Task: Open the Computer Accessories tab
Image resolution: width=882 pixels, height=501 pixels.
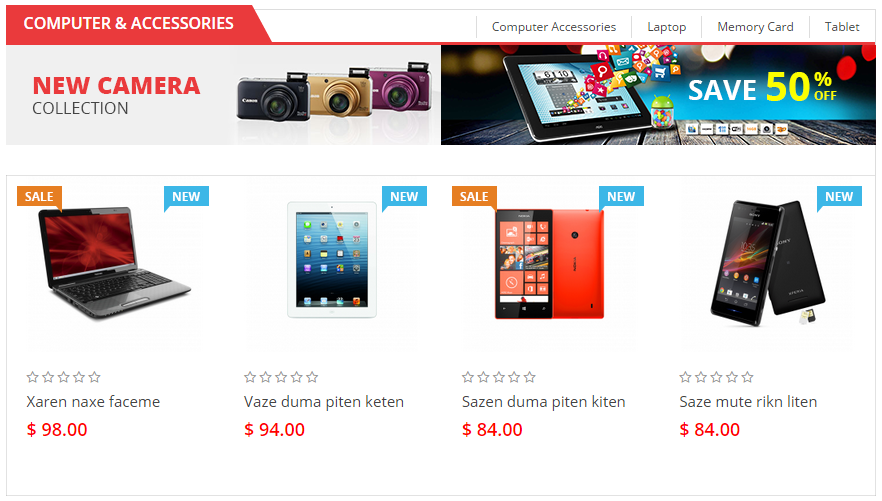Action: tap(554, 27)
